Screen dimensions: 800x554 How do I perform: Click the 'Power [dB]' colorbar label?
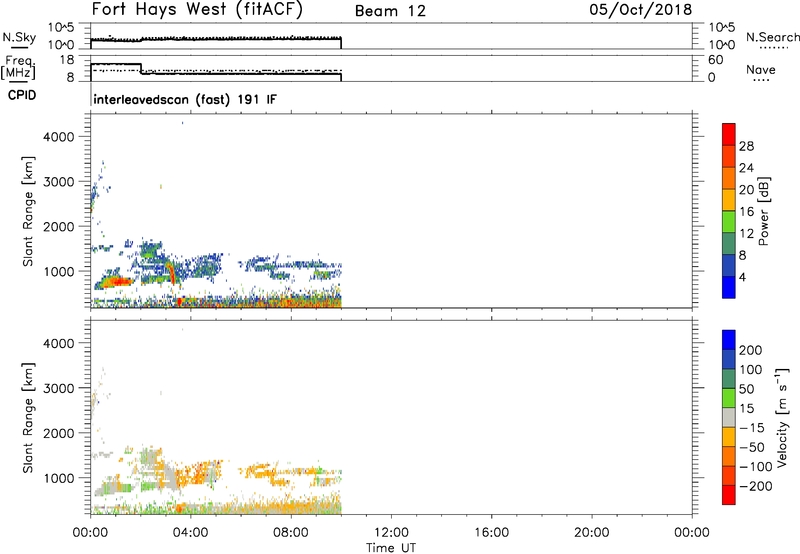[763, 211]
